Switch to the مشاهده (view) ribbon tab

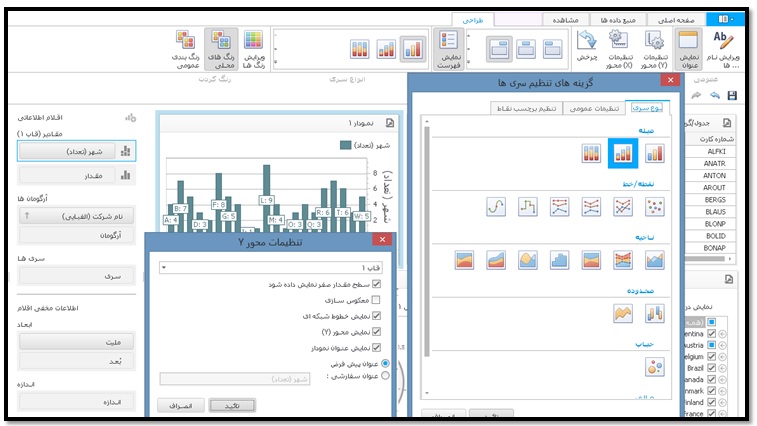pos(565,20)
